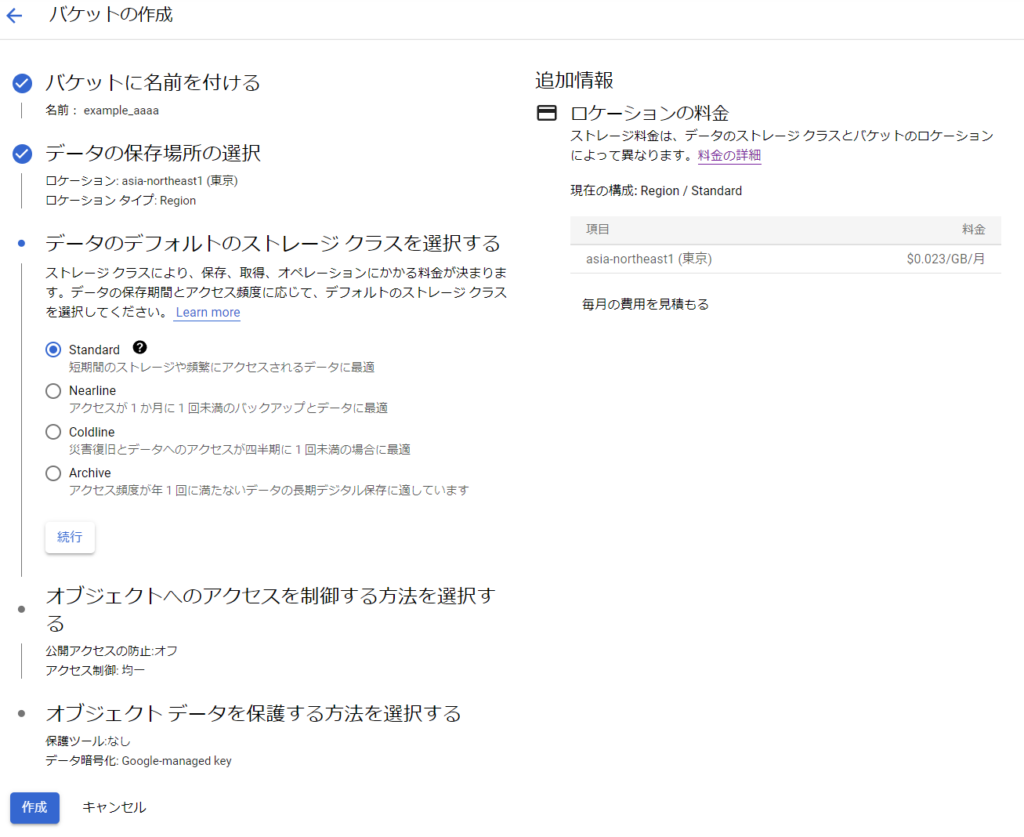
Task: Click the 続行 button
Action: 70,537
